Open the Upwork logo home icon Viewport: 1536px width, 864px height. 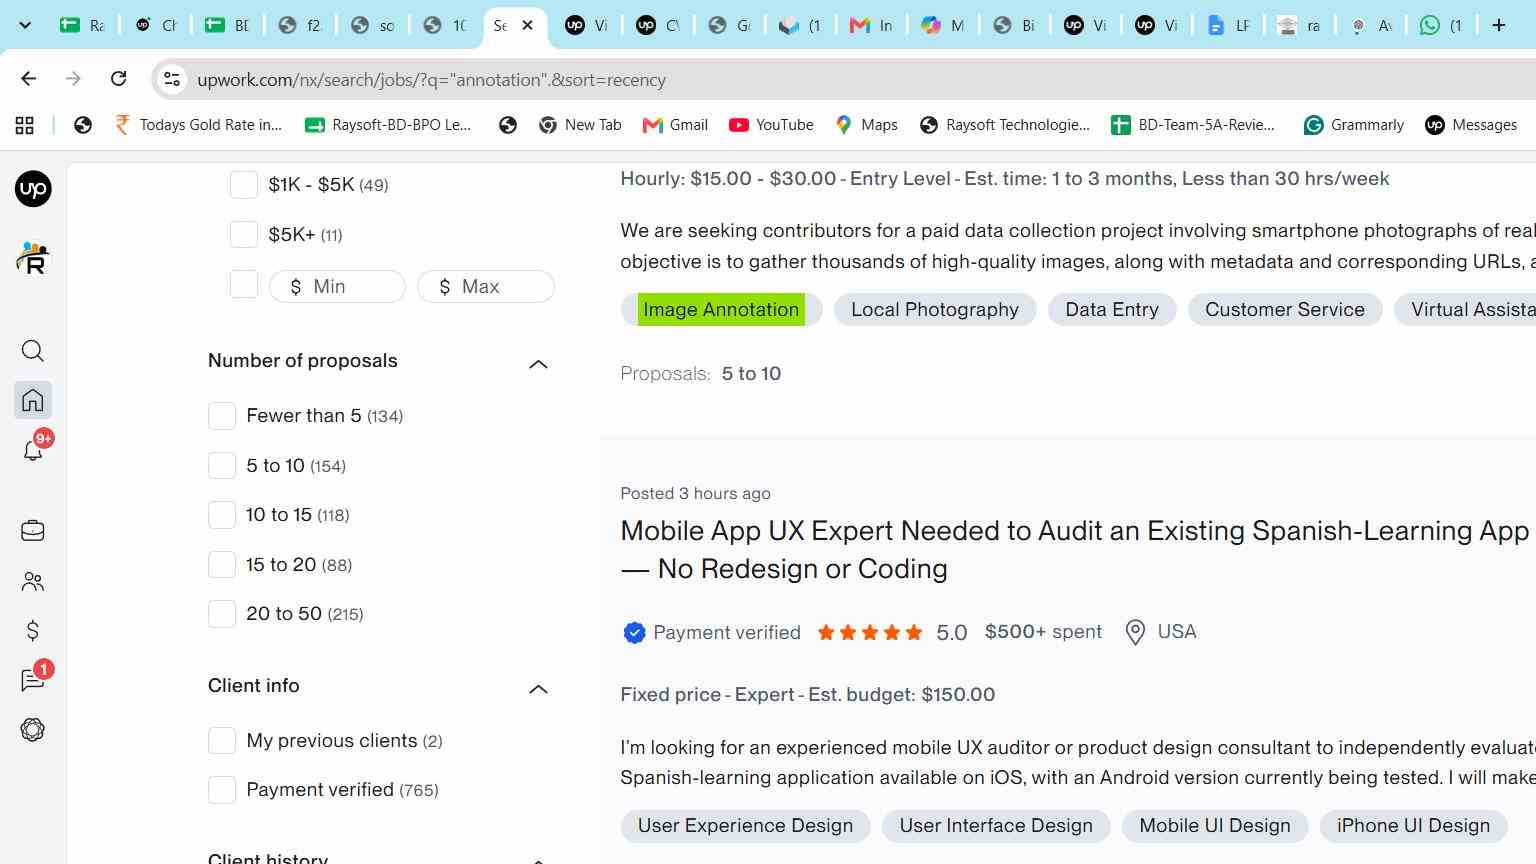point(33,189)
